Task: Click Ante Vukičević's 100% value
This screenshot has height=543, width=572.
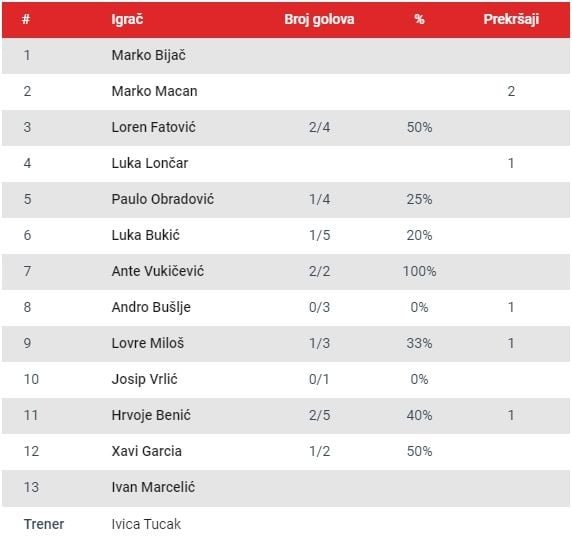Action: 420,271
